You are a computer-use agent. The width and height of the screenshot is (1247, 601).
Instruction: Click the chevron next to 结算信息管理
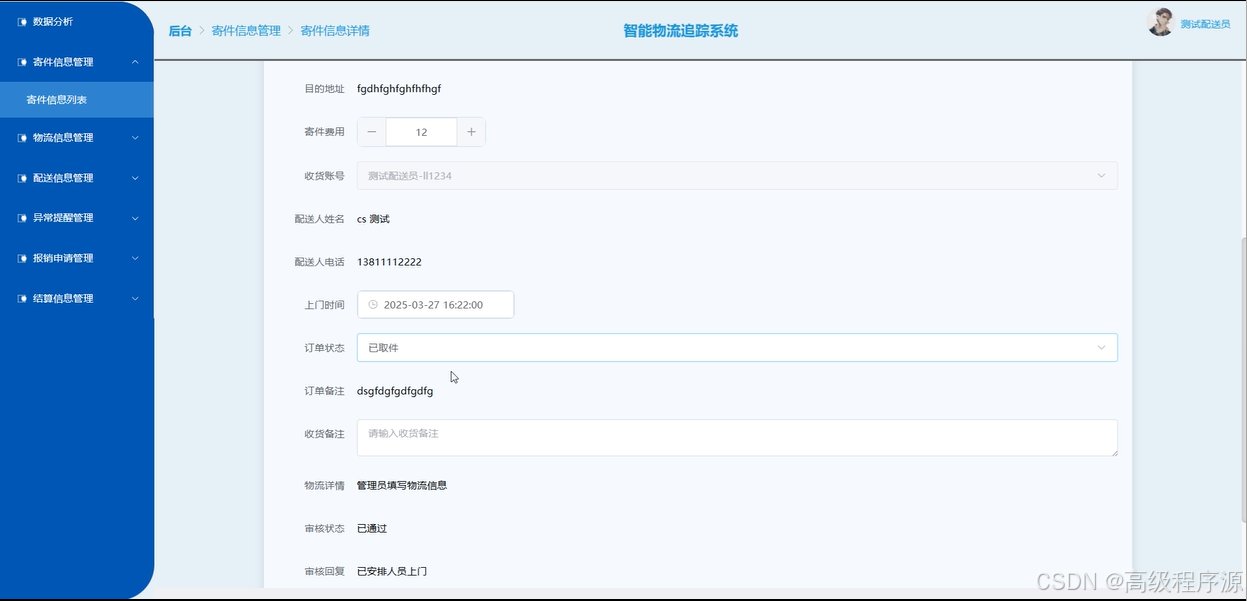135,298
